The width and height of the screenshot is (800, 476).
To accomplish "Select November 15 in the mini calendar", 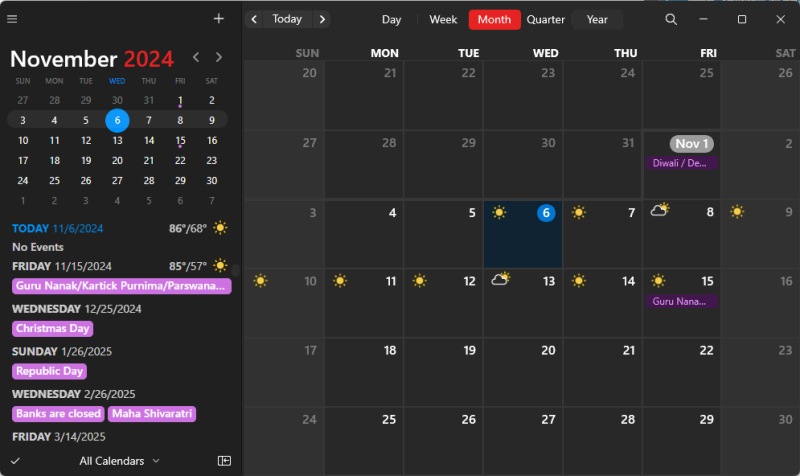I will point(180,140).
